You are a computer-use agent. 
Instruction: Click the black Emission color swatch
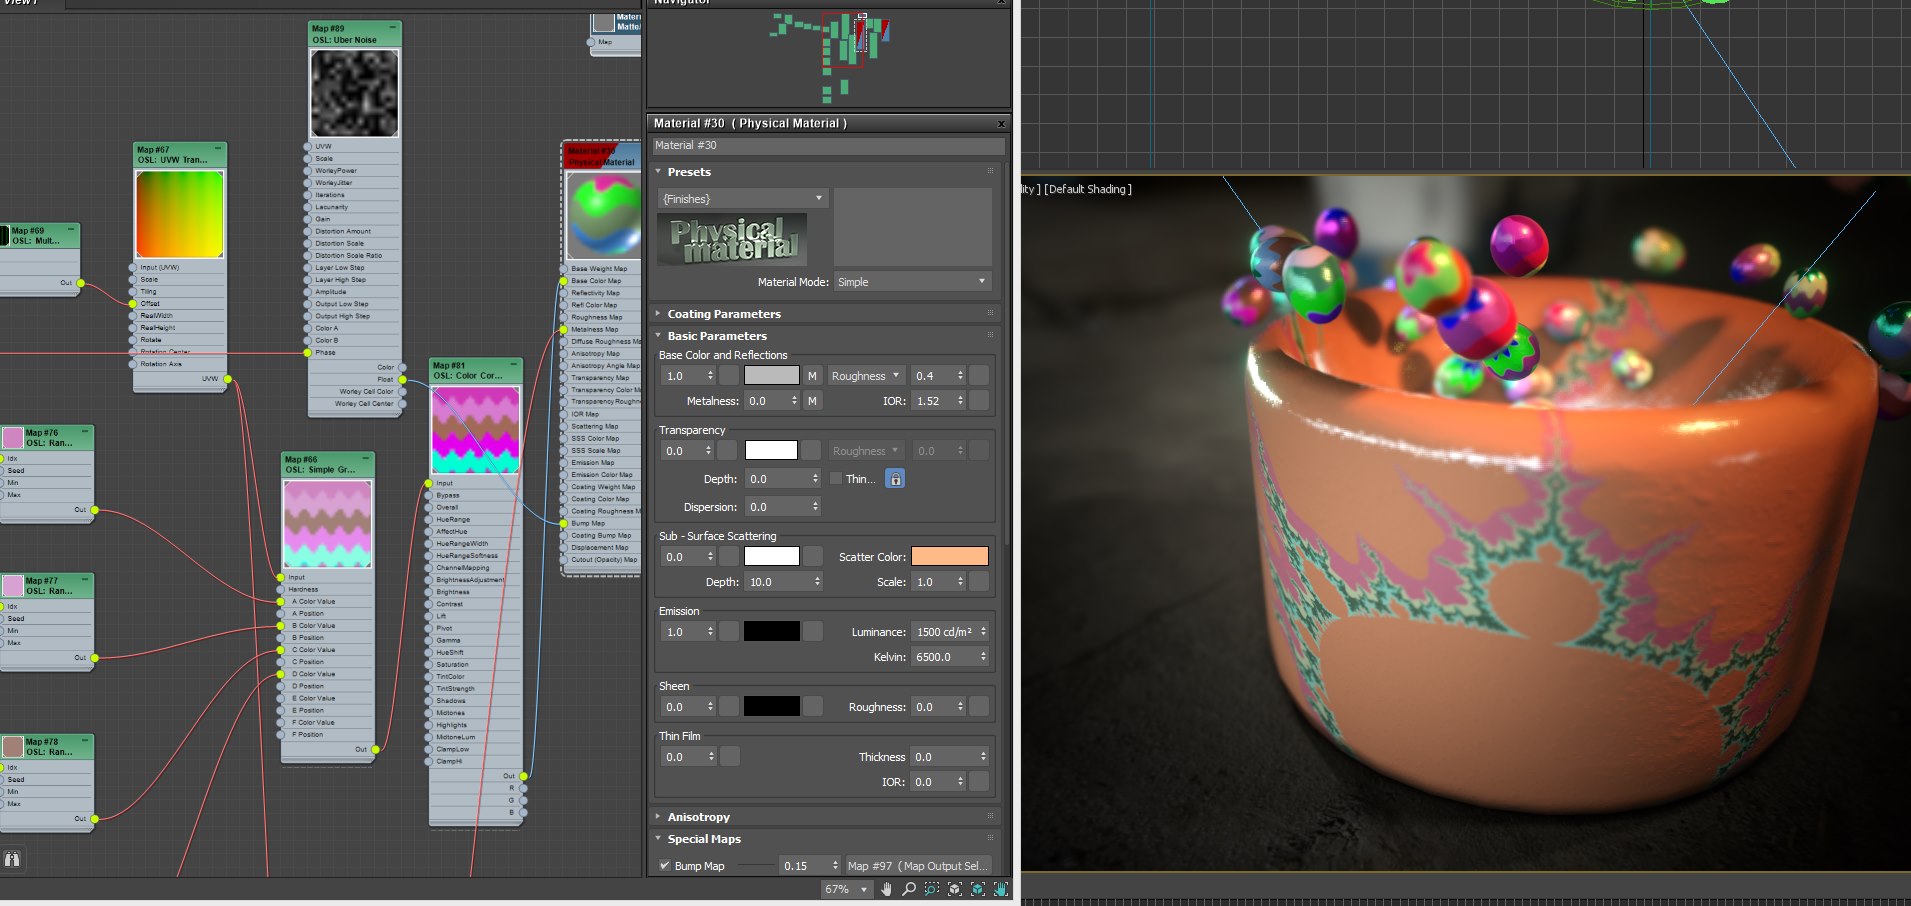pyautogui.click(x=772, y=632)
